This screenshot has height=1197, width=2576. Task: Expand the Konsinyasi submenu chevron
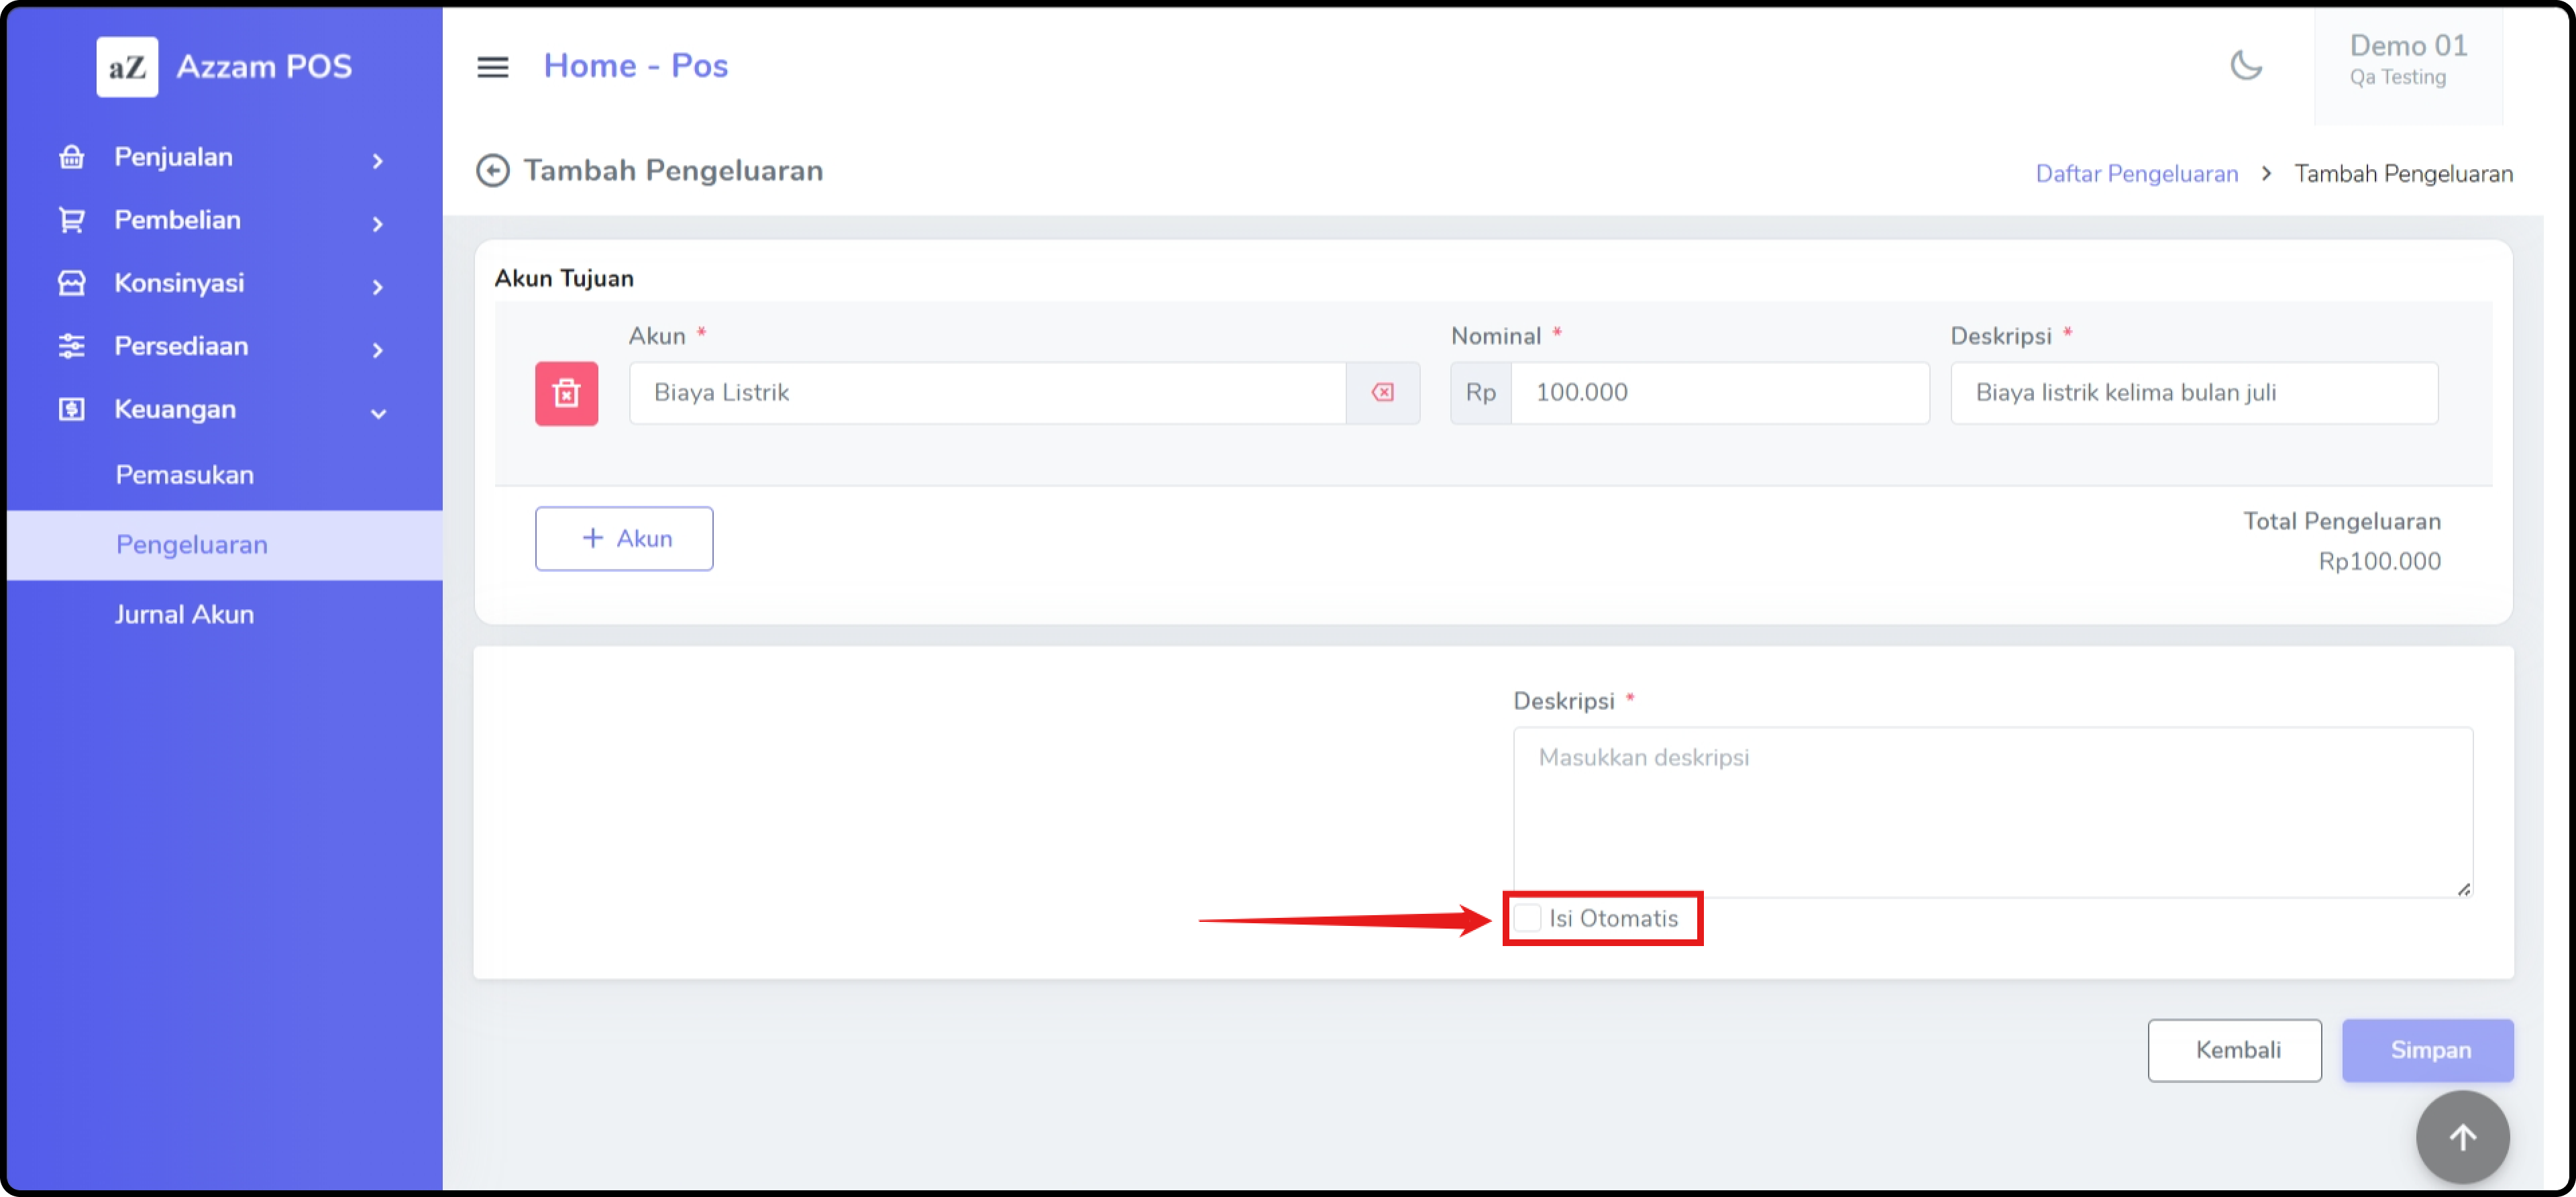377,287
